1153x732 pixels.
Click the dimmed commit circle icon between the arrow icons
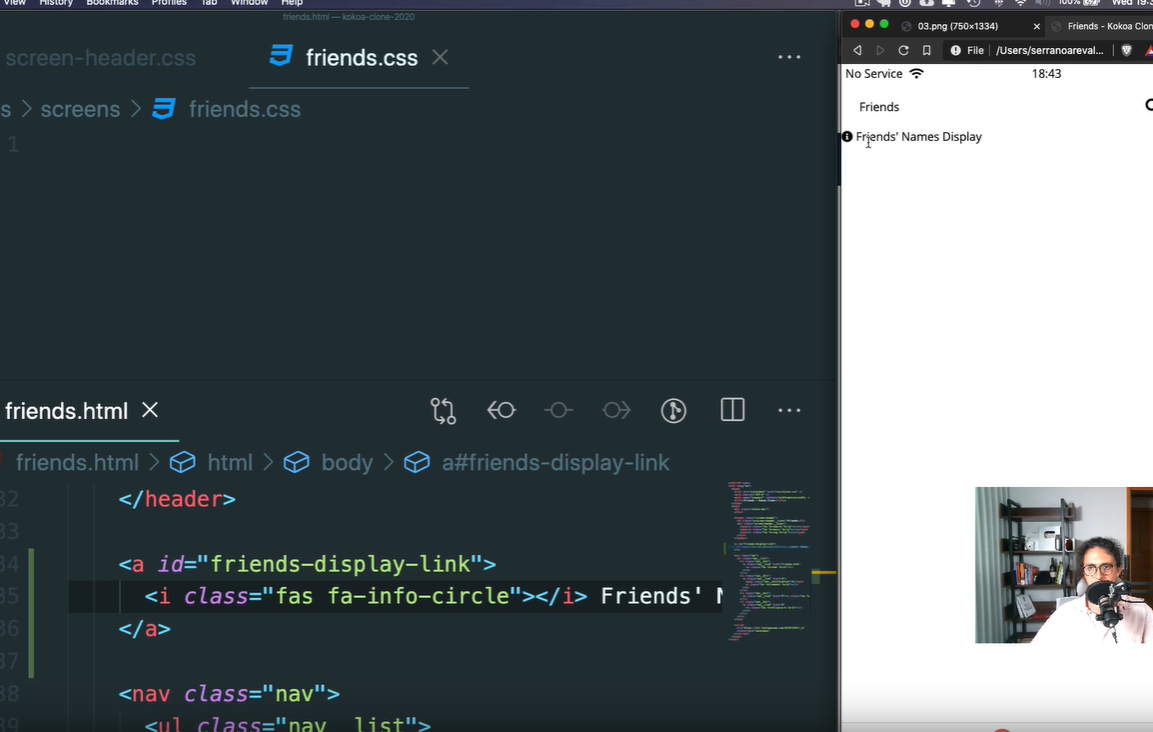(x=558, y=410)
